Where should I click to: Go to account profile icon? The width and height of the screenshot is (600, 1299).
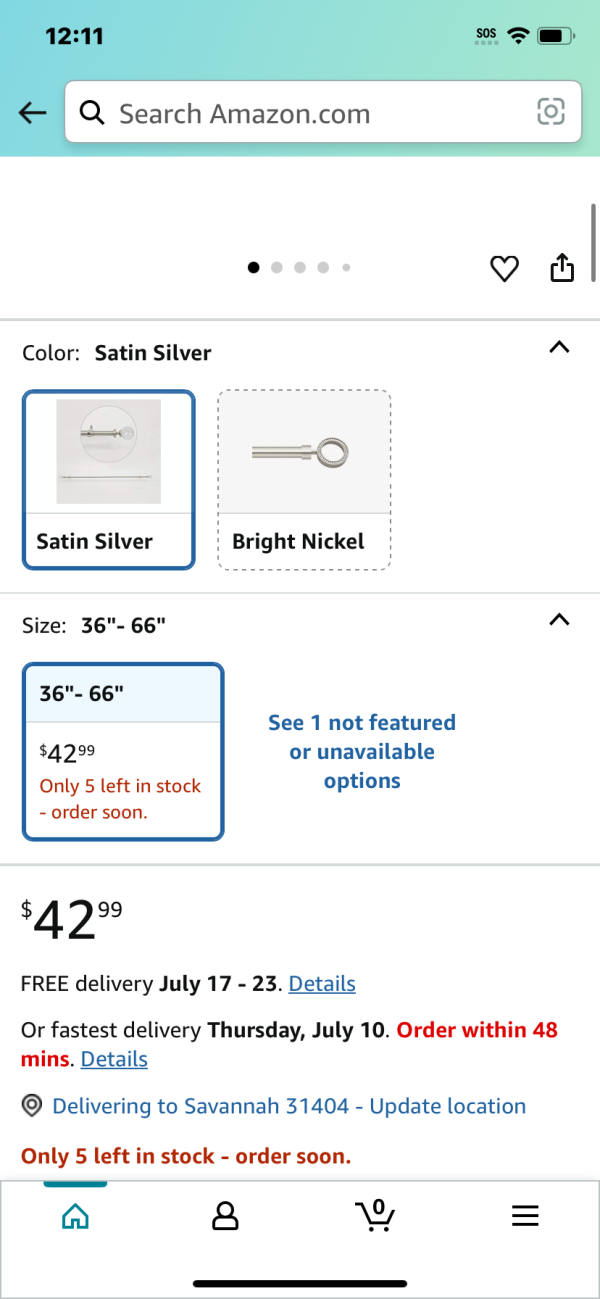click(225, 1216)
